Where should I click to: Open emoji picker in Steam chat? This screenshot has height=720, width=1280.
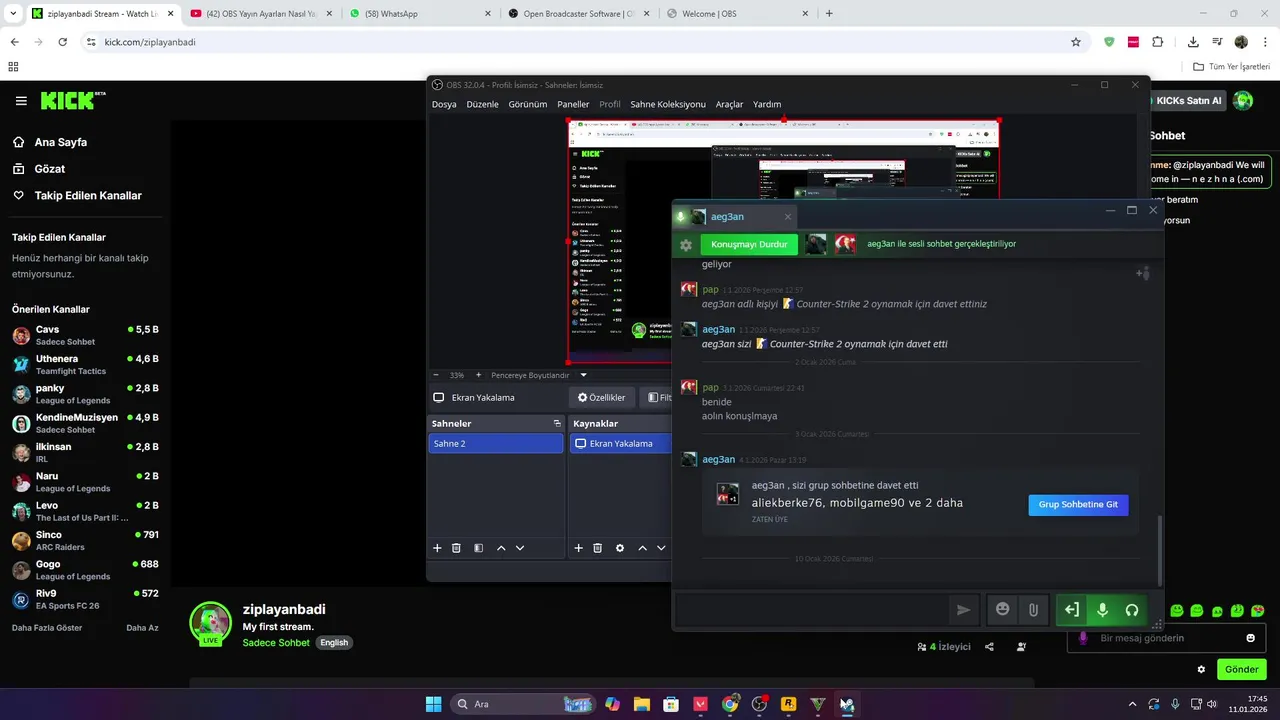pos(1002,609)
